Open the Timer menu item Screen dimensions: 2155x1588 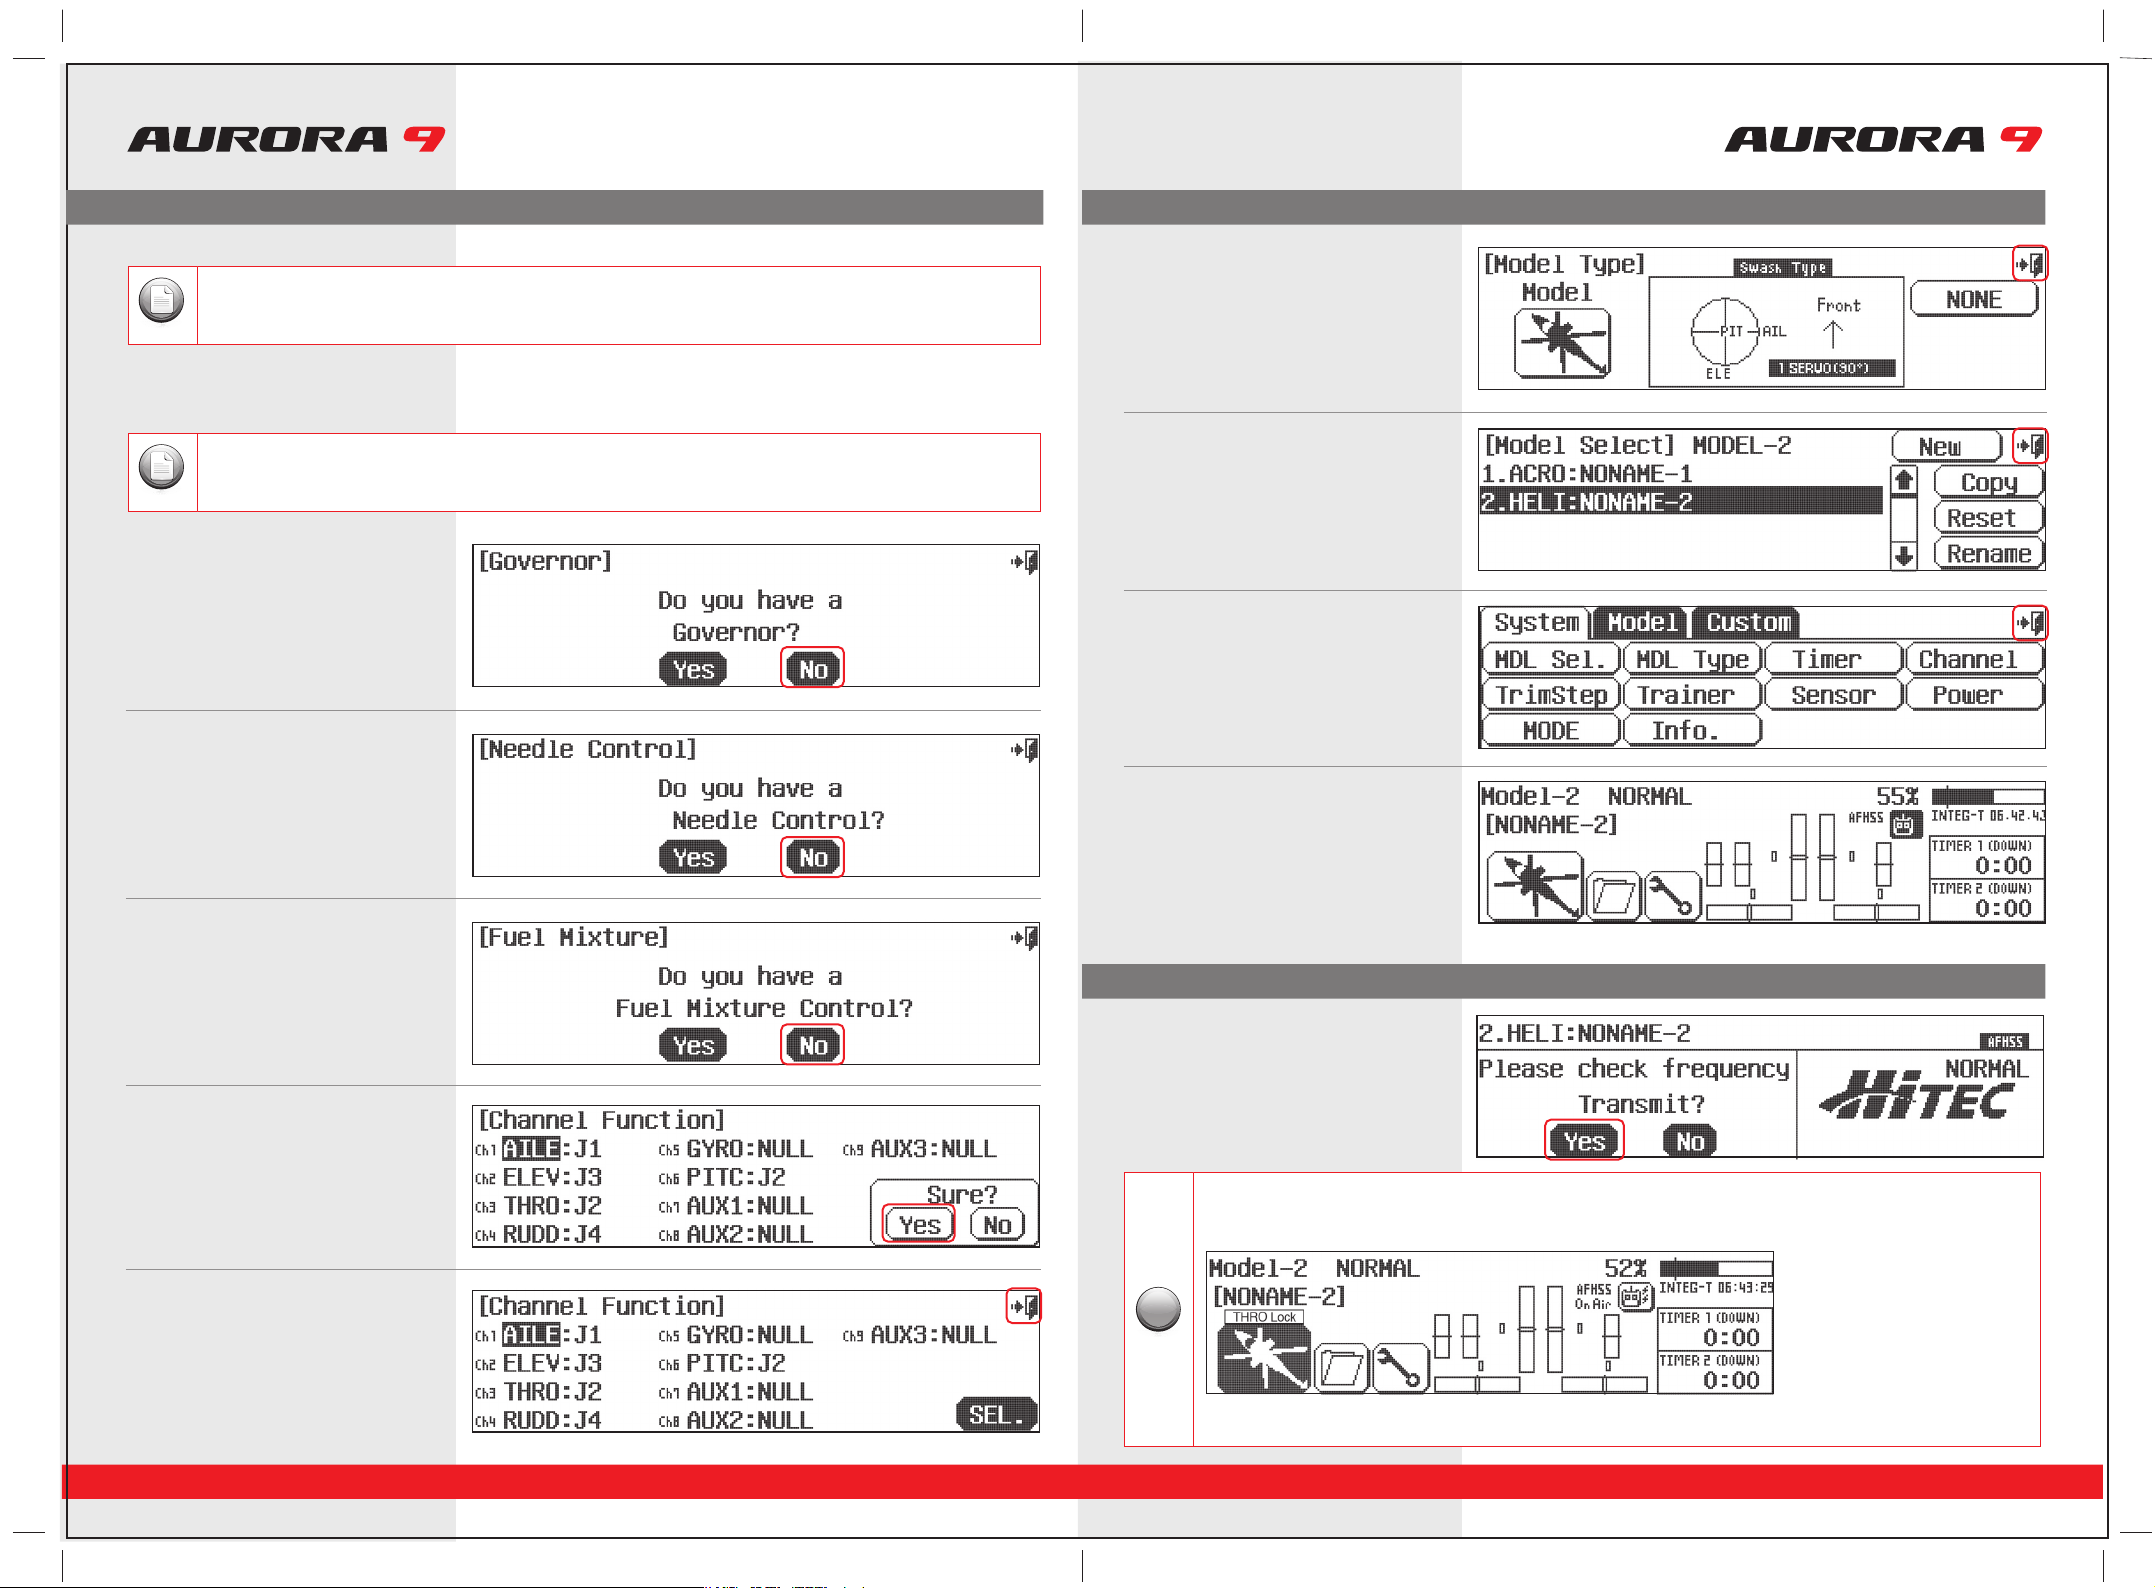[1833, 659]
